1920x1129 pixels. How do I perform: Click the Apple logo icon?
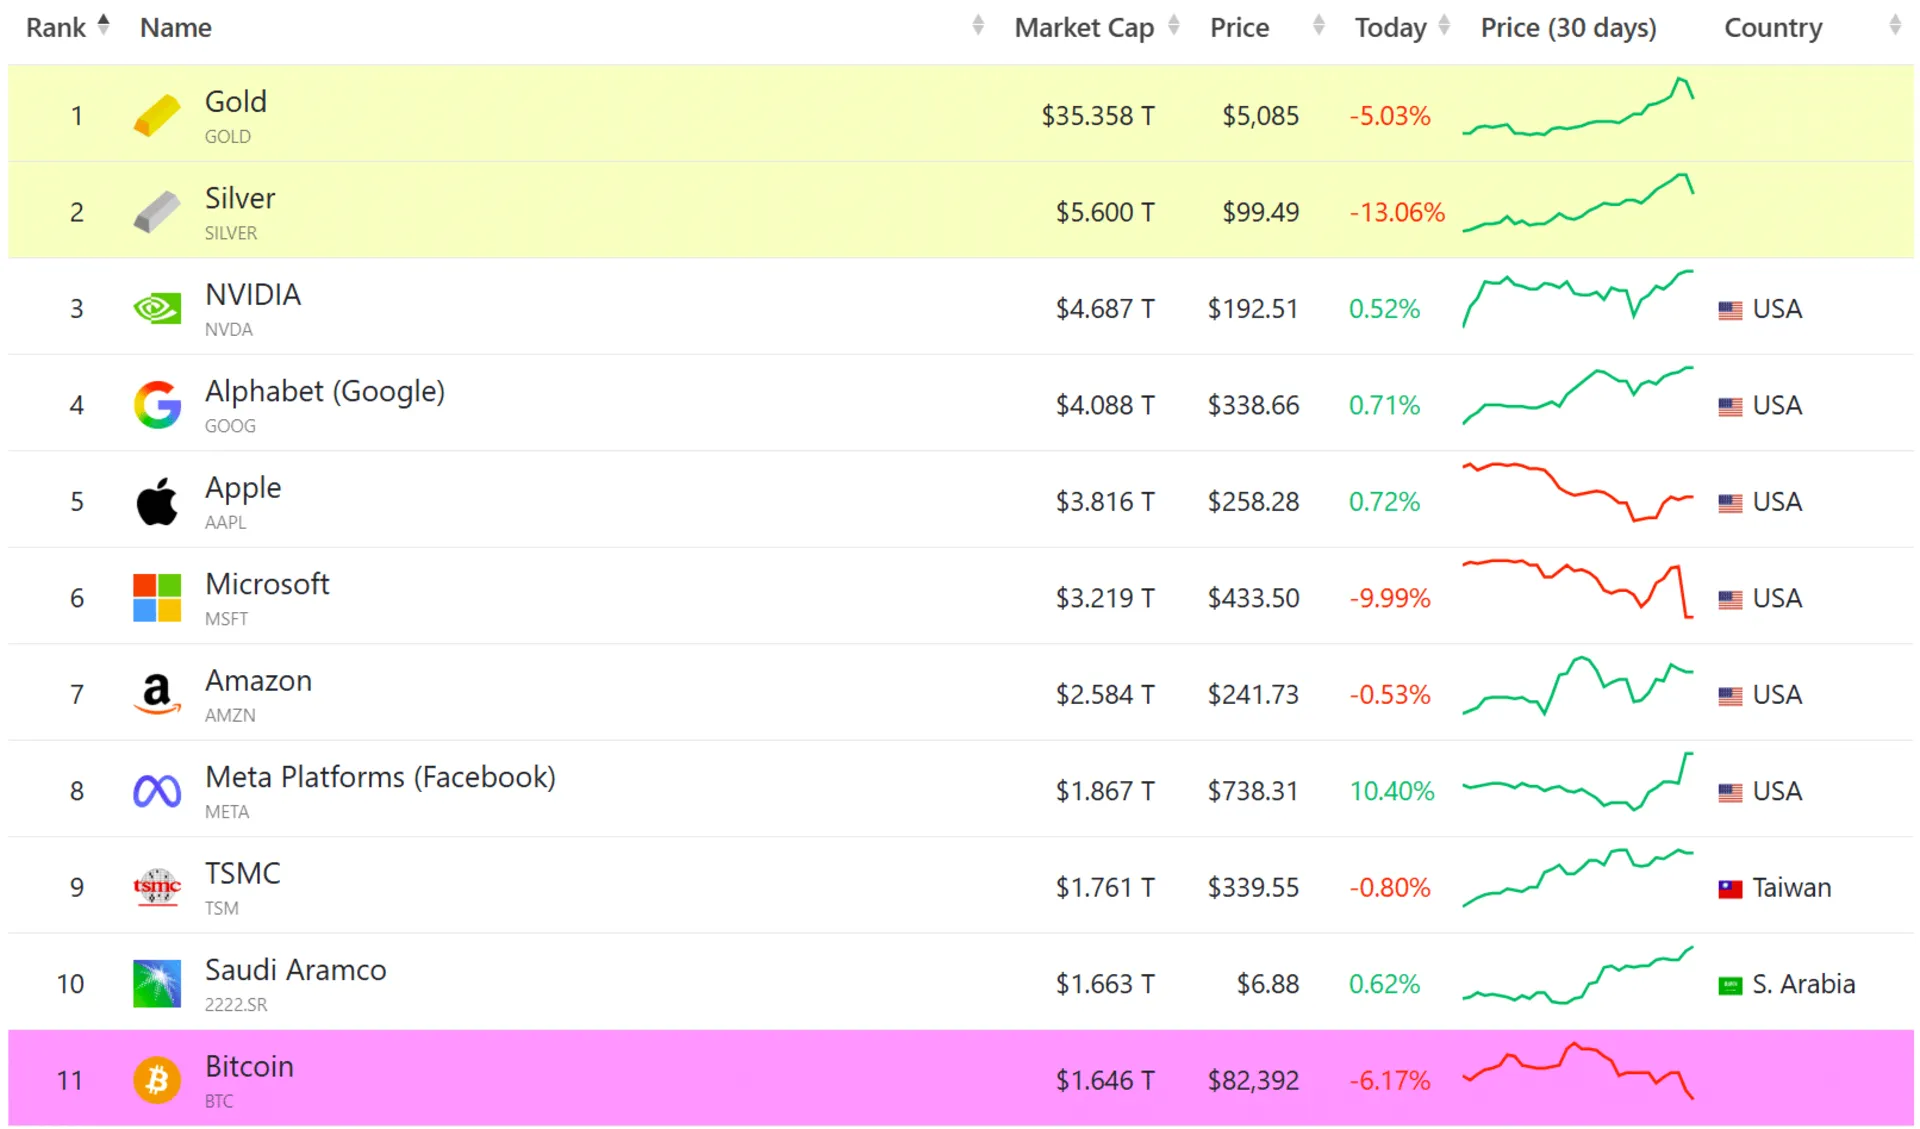click(157, 501)
